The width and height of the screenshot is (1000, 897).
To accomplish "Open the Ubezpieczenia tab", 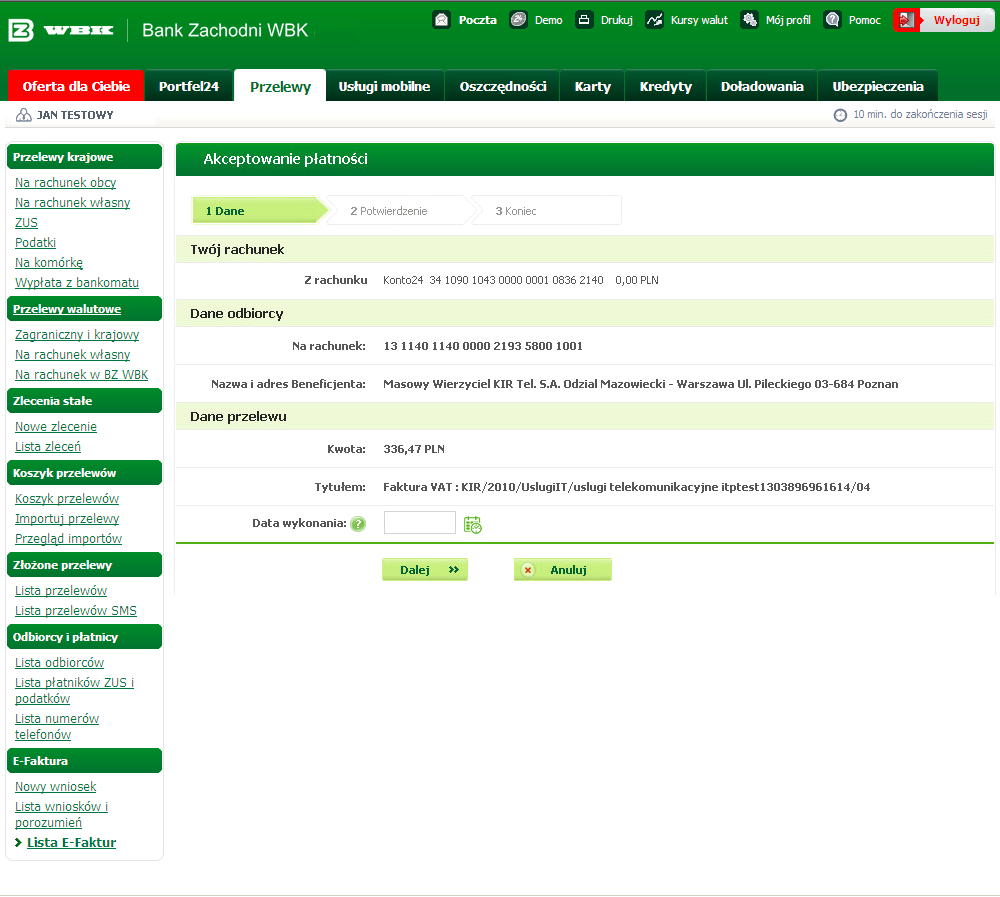I will [x=878, y=86].
